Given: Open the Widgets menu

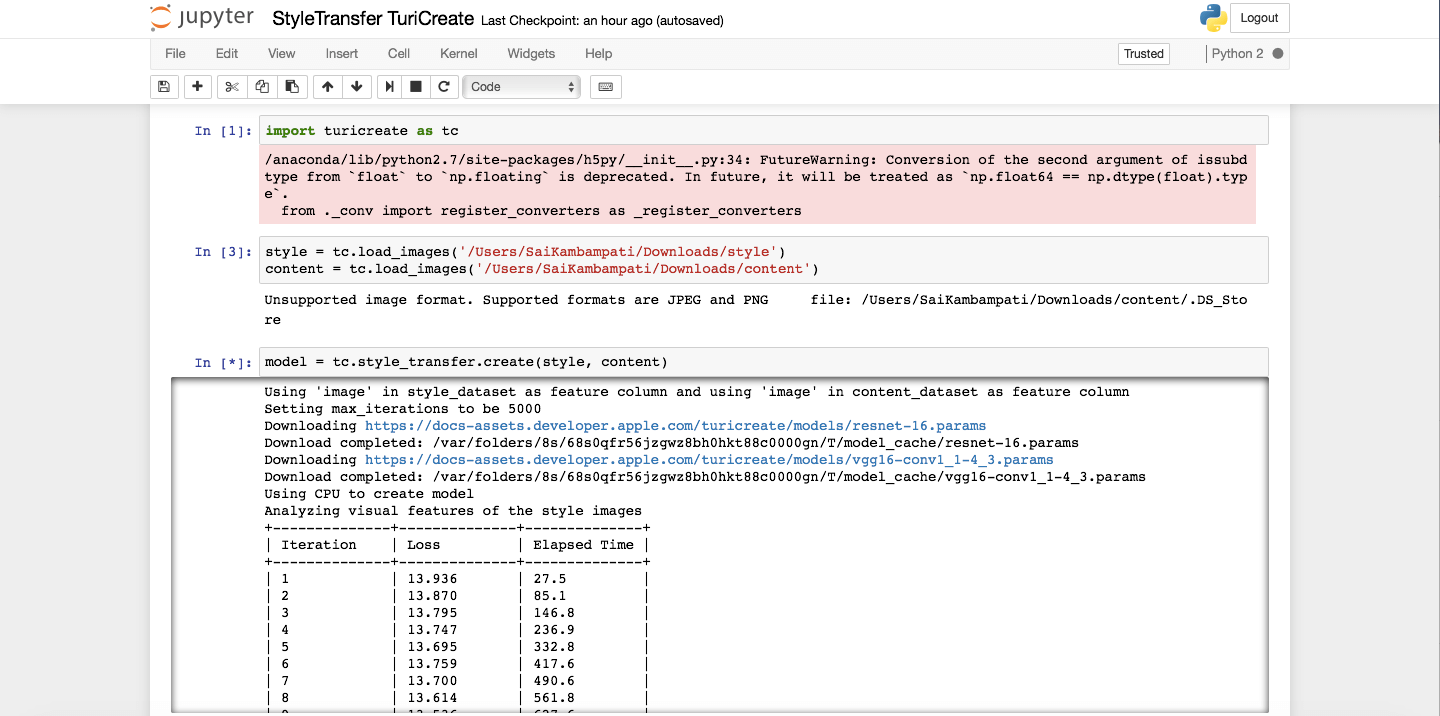Looking at the screenshot, I should [x=531, y=53].
